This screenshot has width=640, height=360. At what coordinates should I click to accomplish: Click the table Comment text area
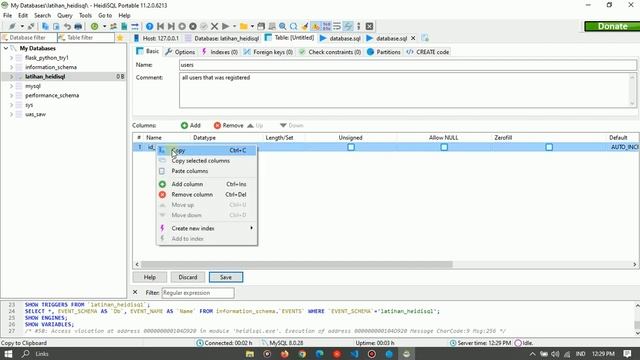pos(407,90)
